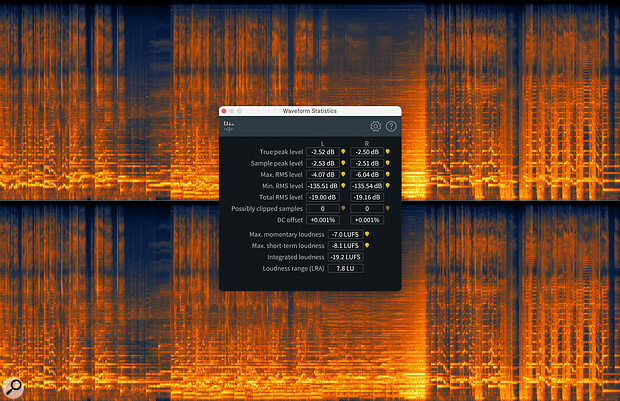This screenshot has width=620, height=401.
Task: Click the Sample peak level label
Action: point(277,163)
